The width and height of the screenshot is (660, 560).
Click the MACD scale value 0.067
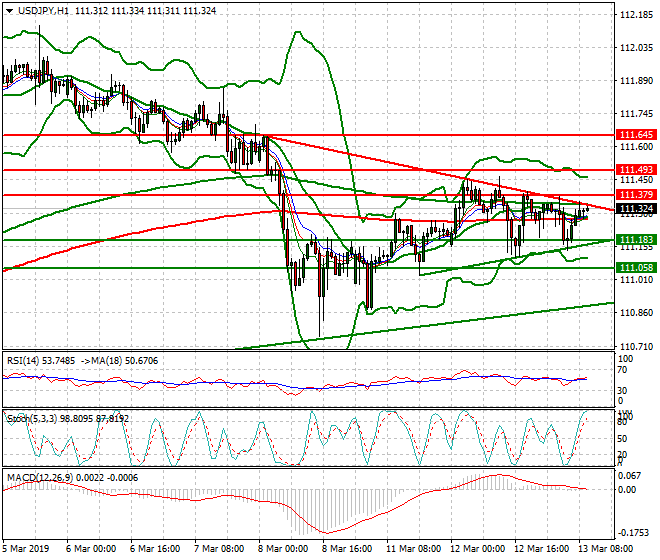629,476
